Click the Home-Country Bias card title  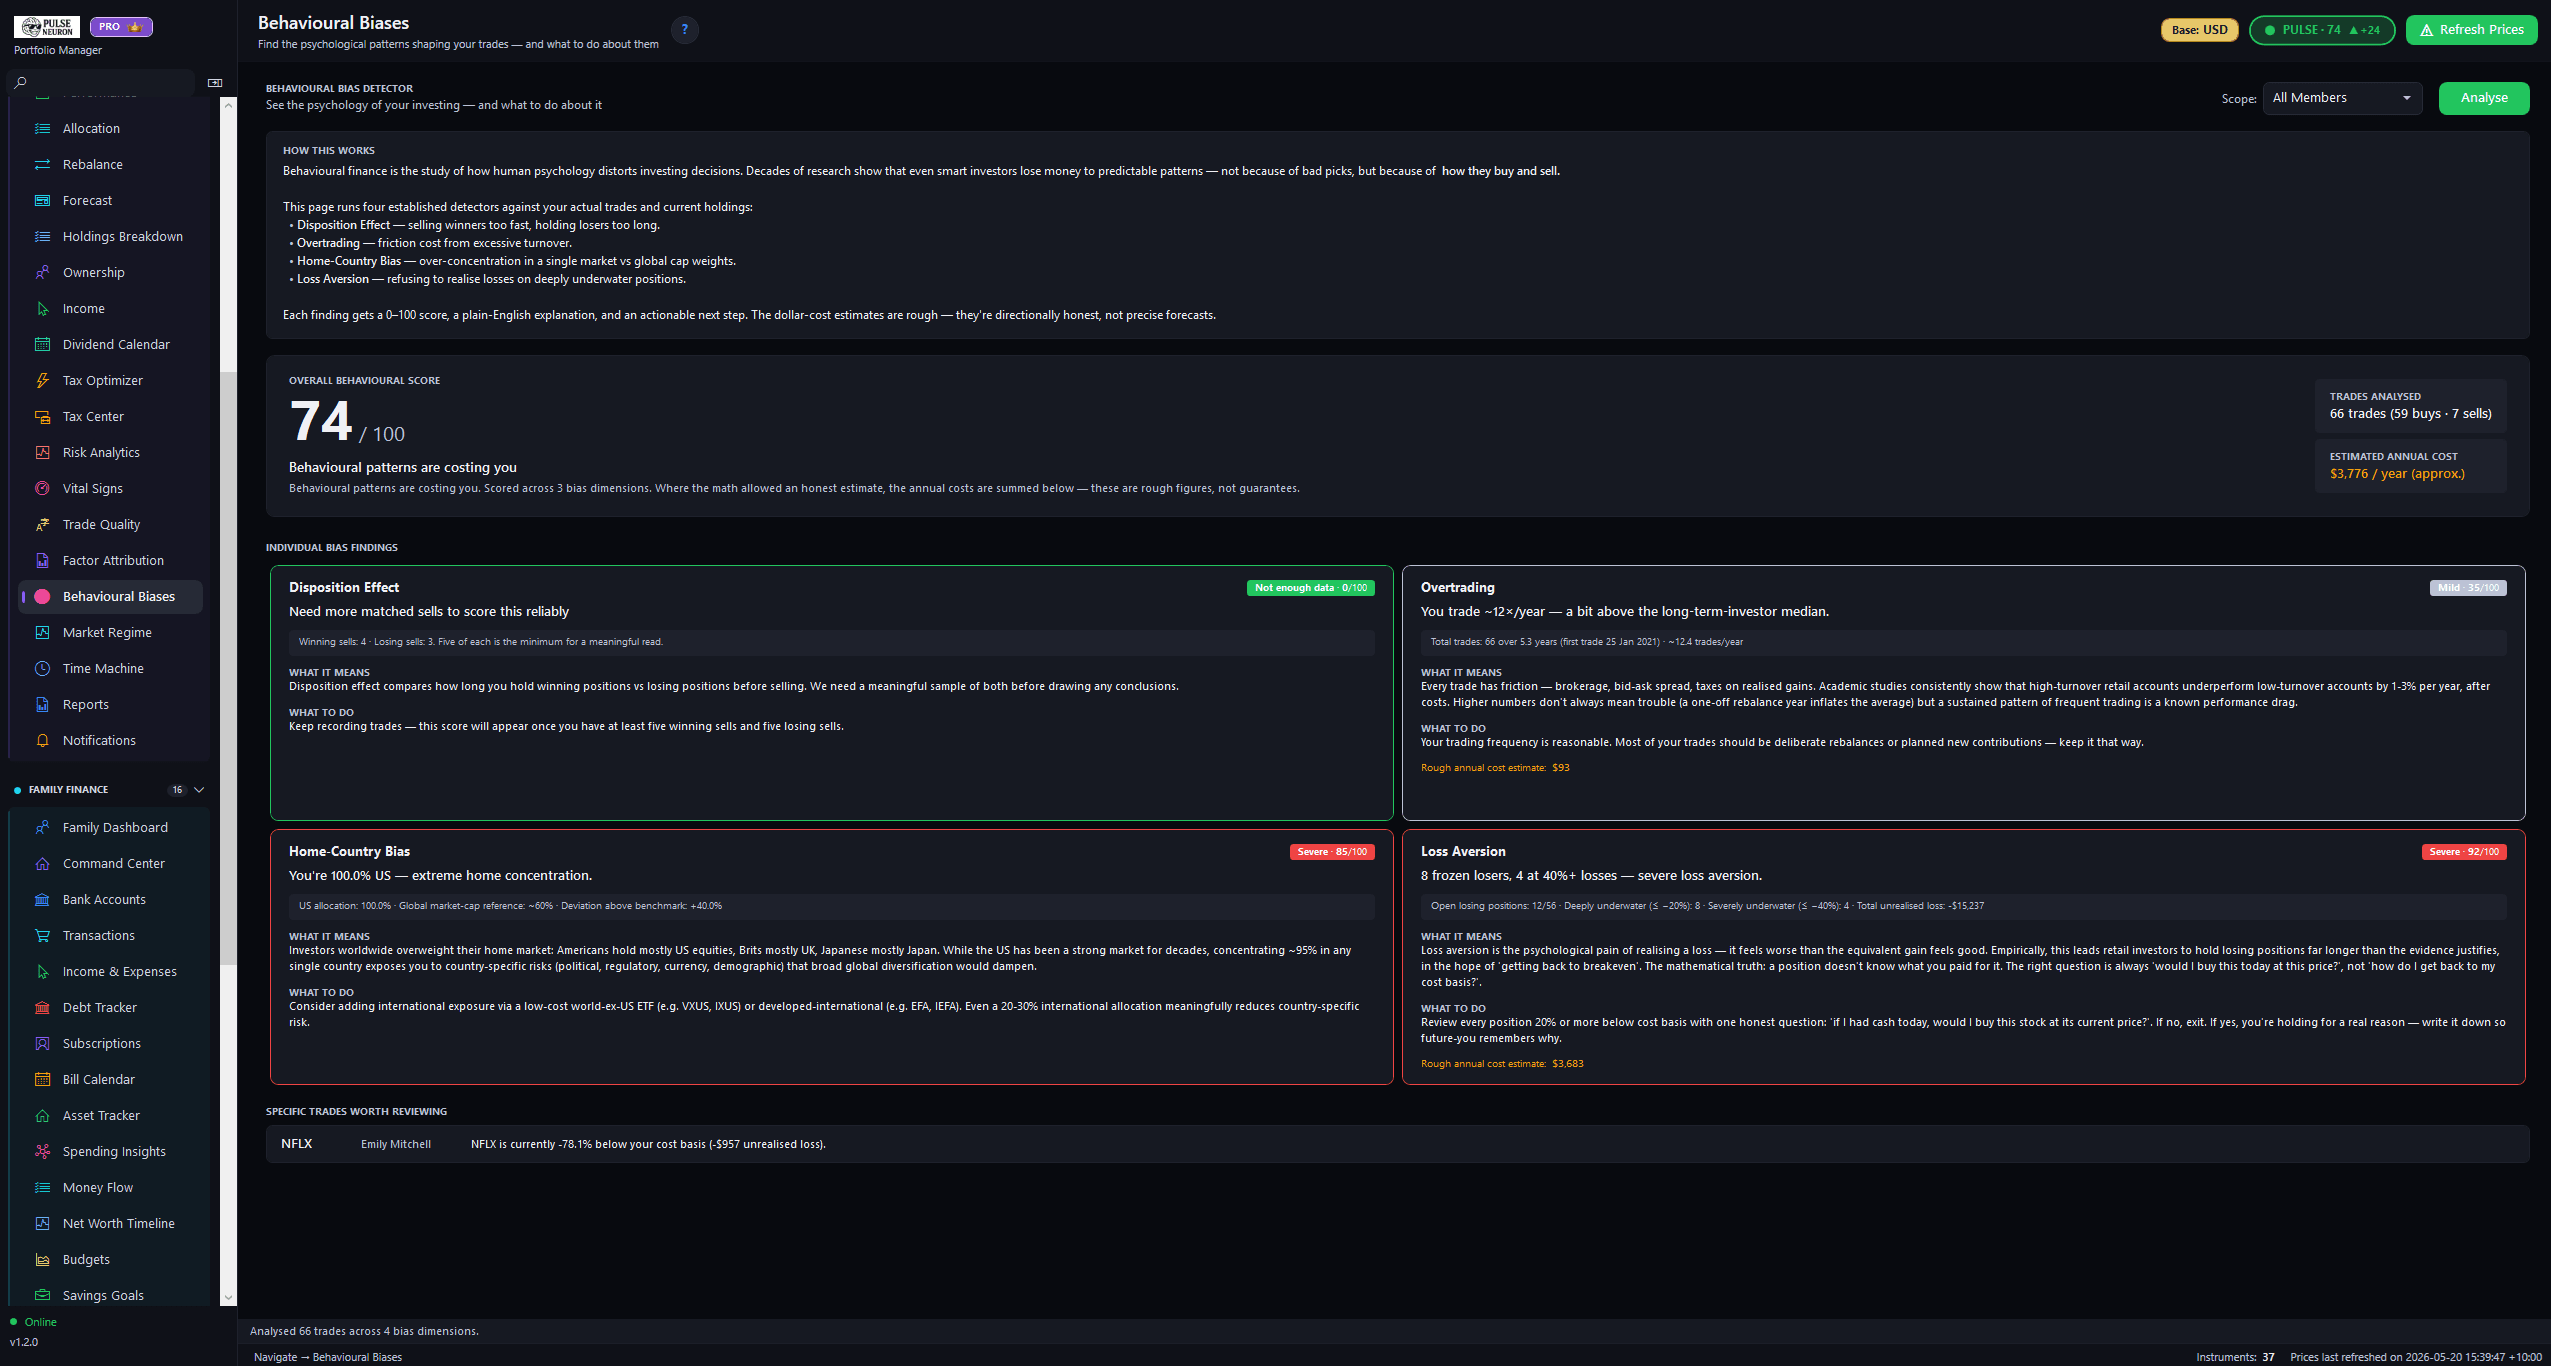[x=349, y=851]
